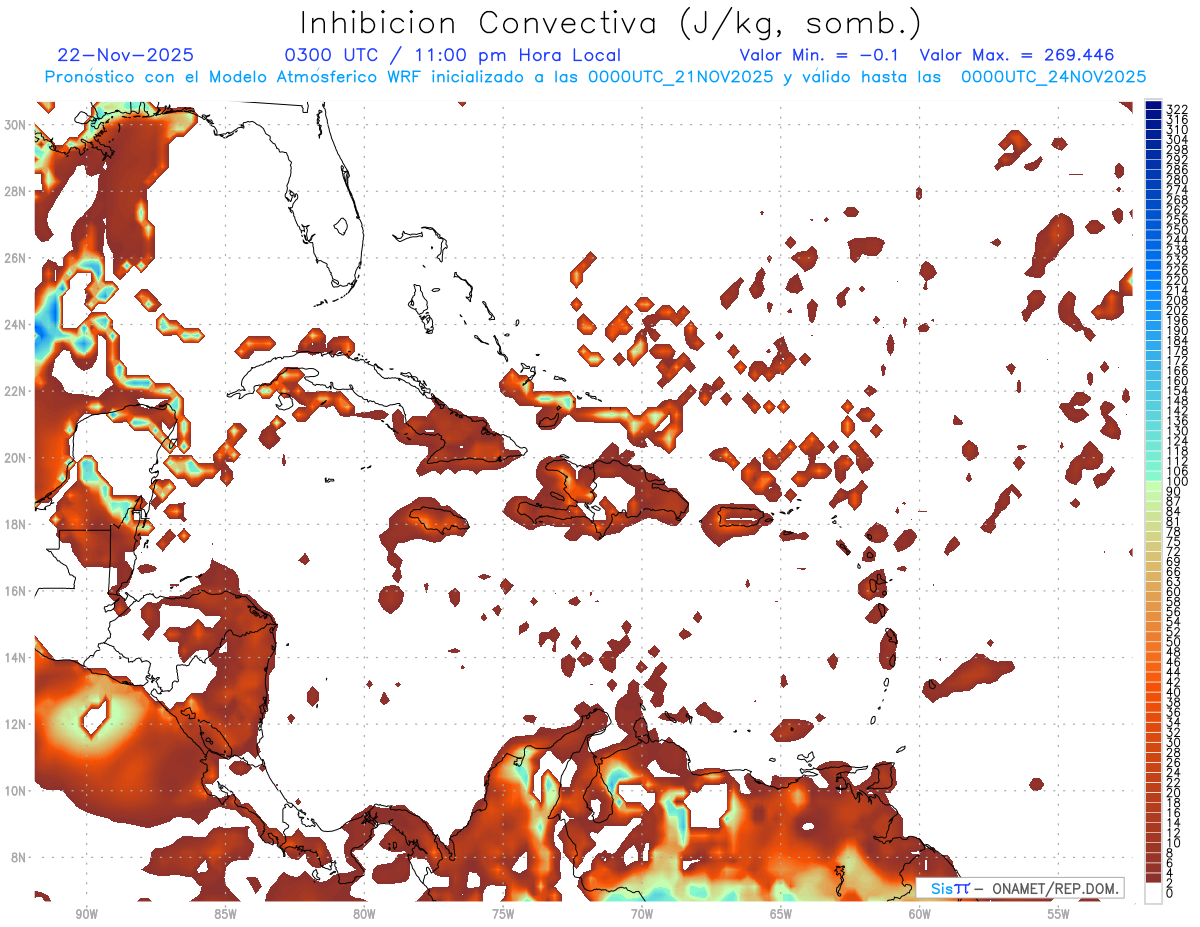Viewport: 1200px width, 927px height.
Task: Click the "8N" latitude label
Action: click(x=18, y=858)
